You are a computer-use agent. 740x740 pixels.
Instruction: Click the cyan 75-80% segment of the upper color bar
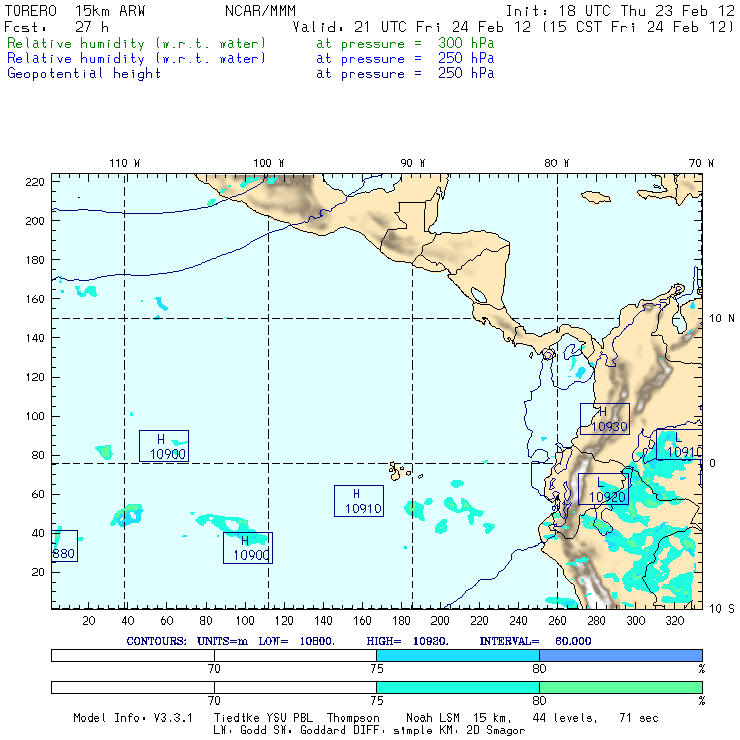[x=458, y=655]
